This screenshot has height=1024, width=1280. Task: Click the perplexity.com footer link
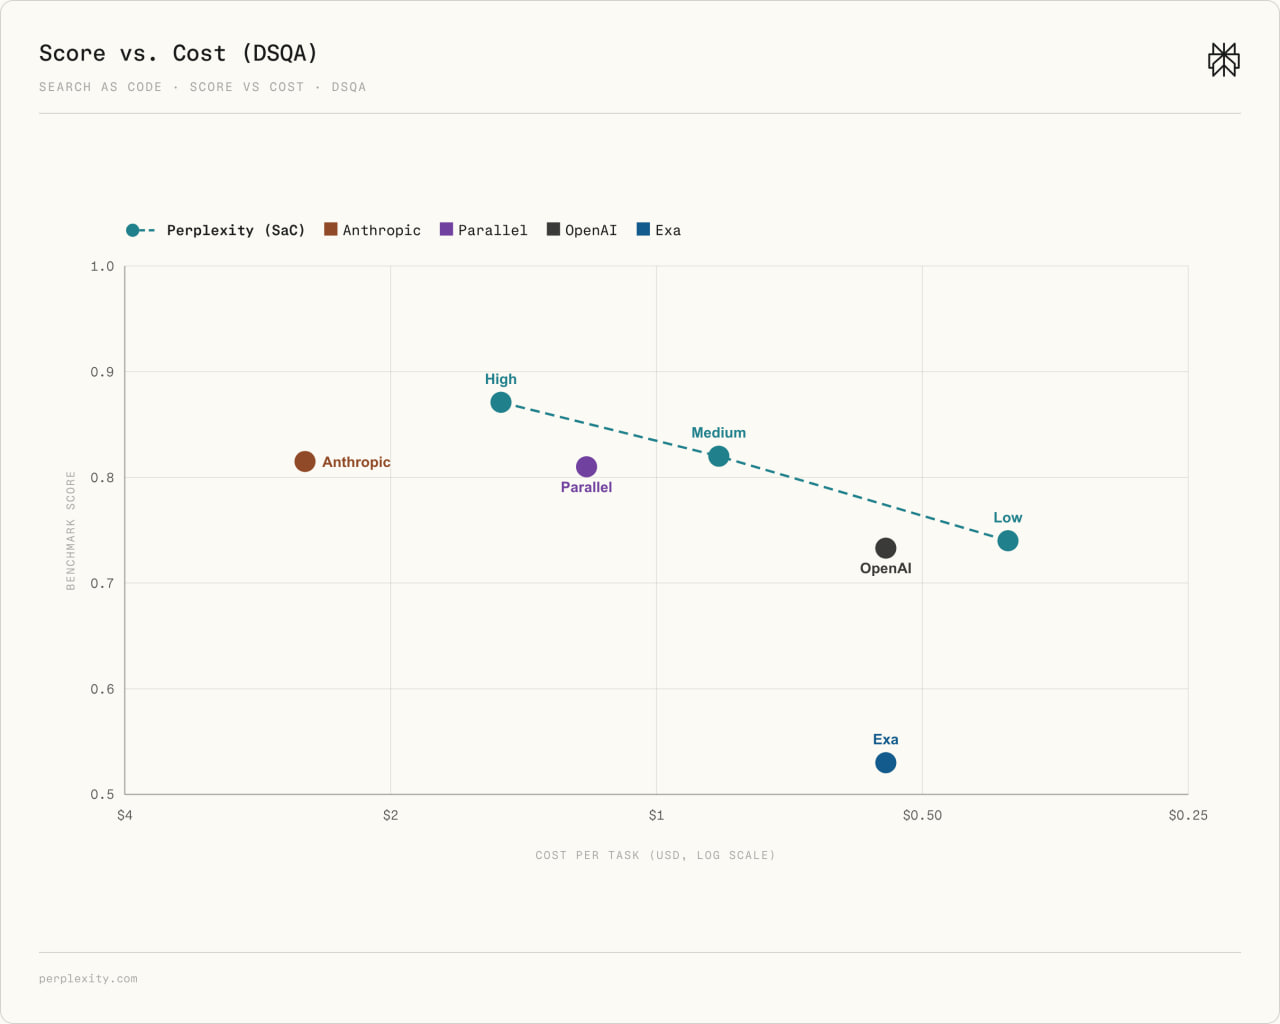88,978
